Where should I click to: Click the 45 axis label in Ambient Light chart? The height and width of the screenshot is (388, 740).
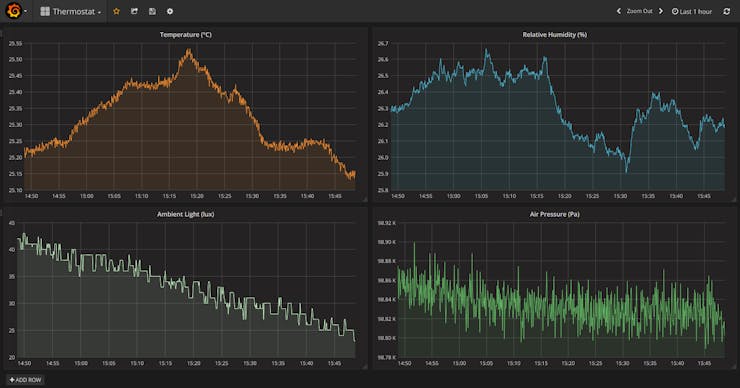point(12,223)
